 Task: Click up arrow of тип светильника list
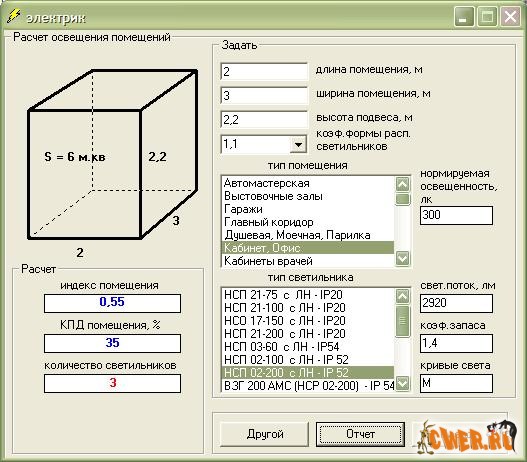click(x=402, y=296)
